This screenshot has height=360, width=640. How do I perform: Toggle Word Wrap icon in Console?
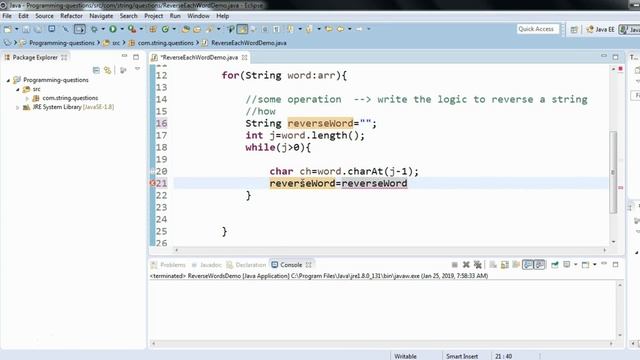coord(516,265)
